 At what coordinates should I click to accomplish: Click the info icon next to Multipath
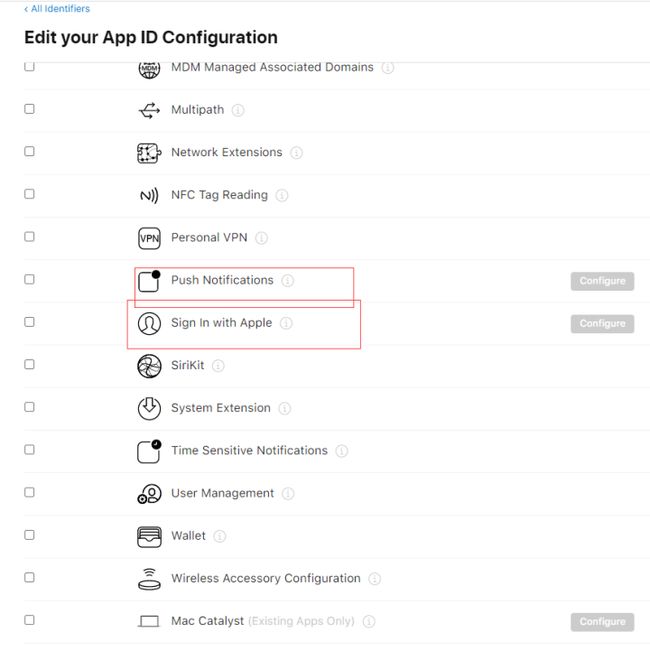[238, 110]
